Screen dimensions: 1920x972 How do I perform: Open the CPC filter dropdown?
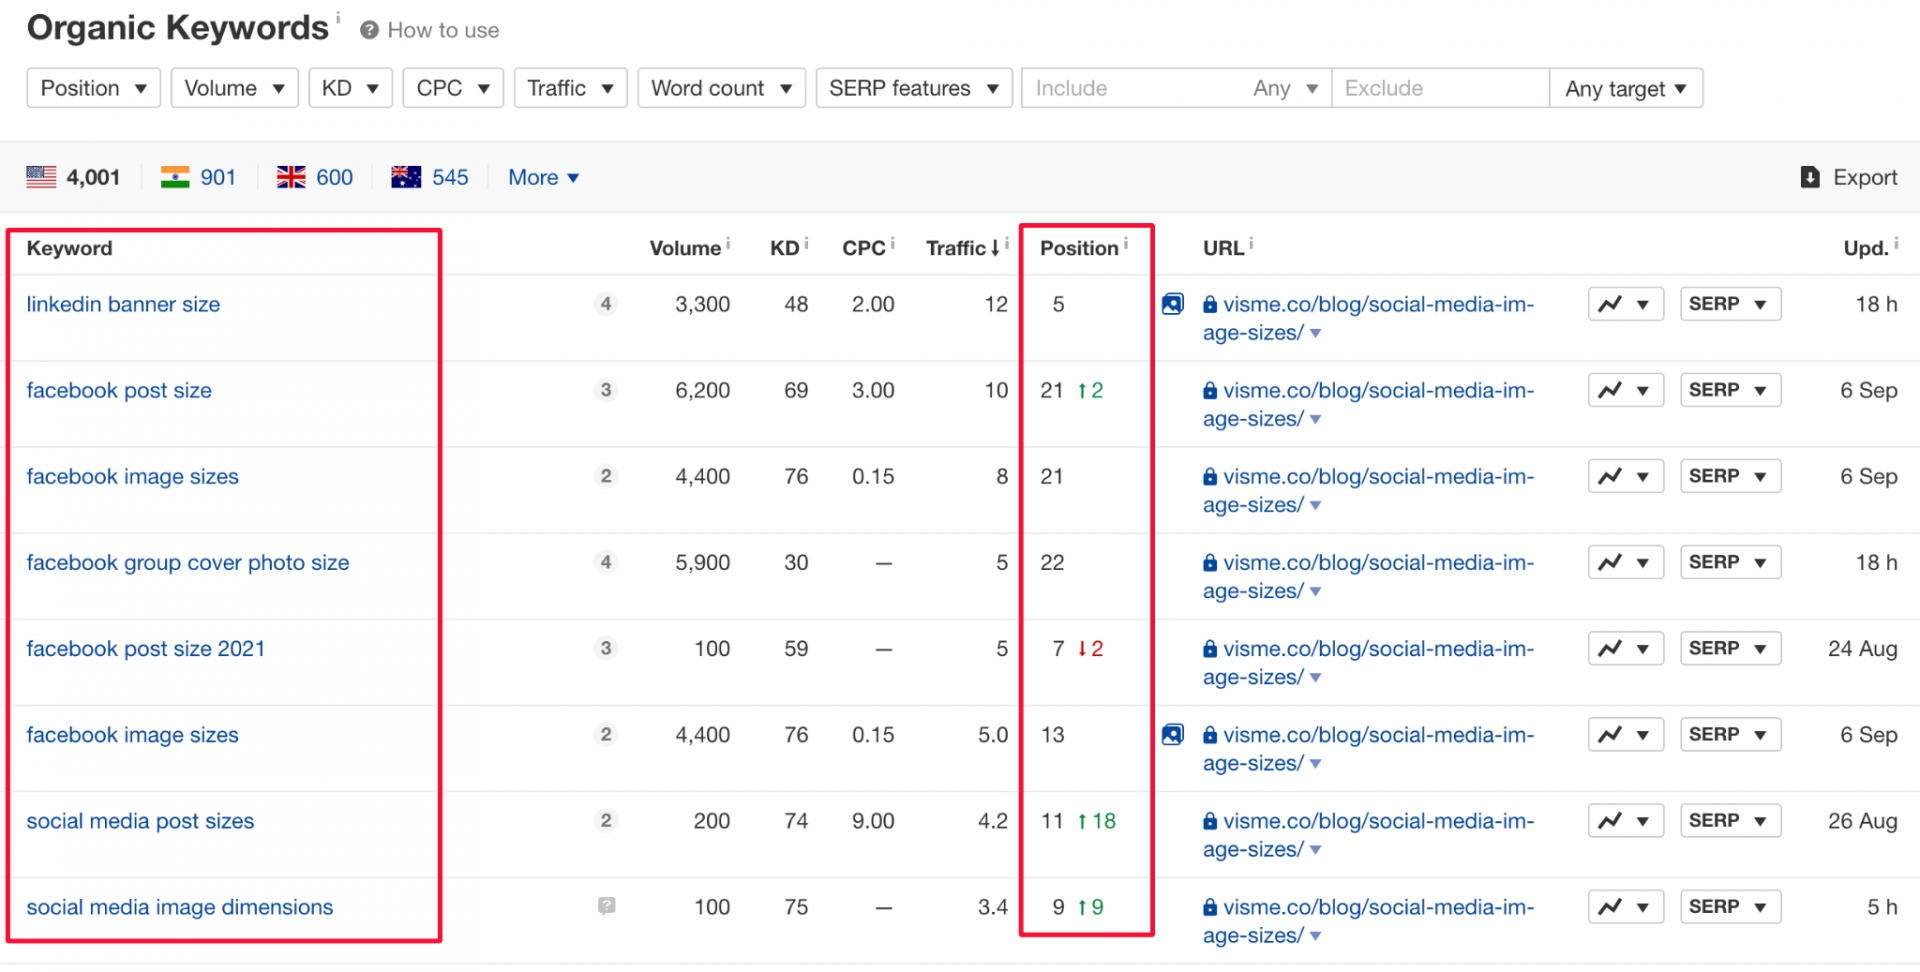tap(453, 88)
